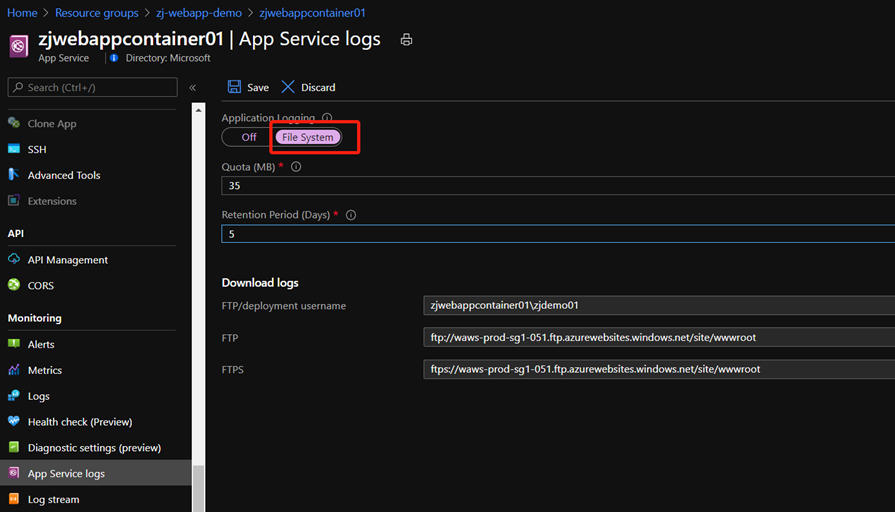The height and width of the screenshot is (512, 895).
Task: Click the Diagnostic settings icon
Action: pyautogui.click(x=14, y=447)
